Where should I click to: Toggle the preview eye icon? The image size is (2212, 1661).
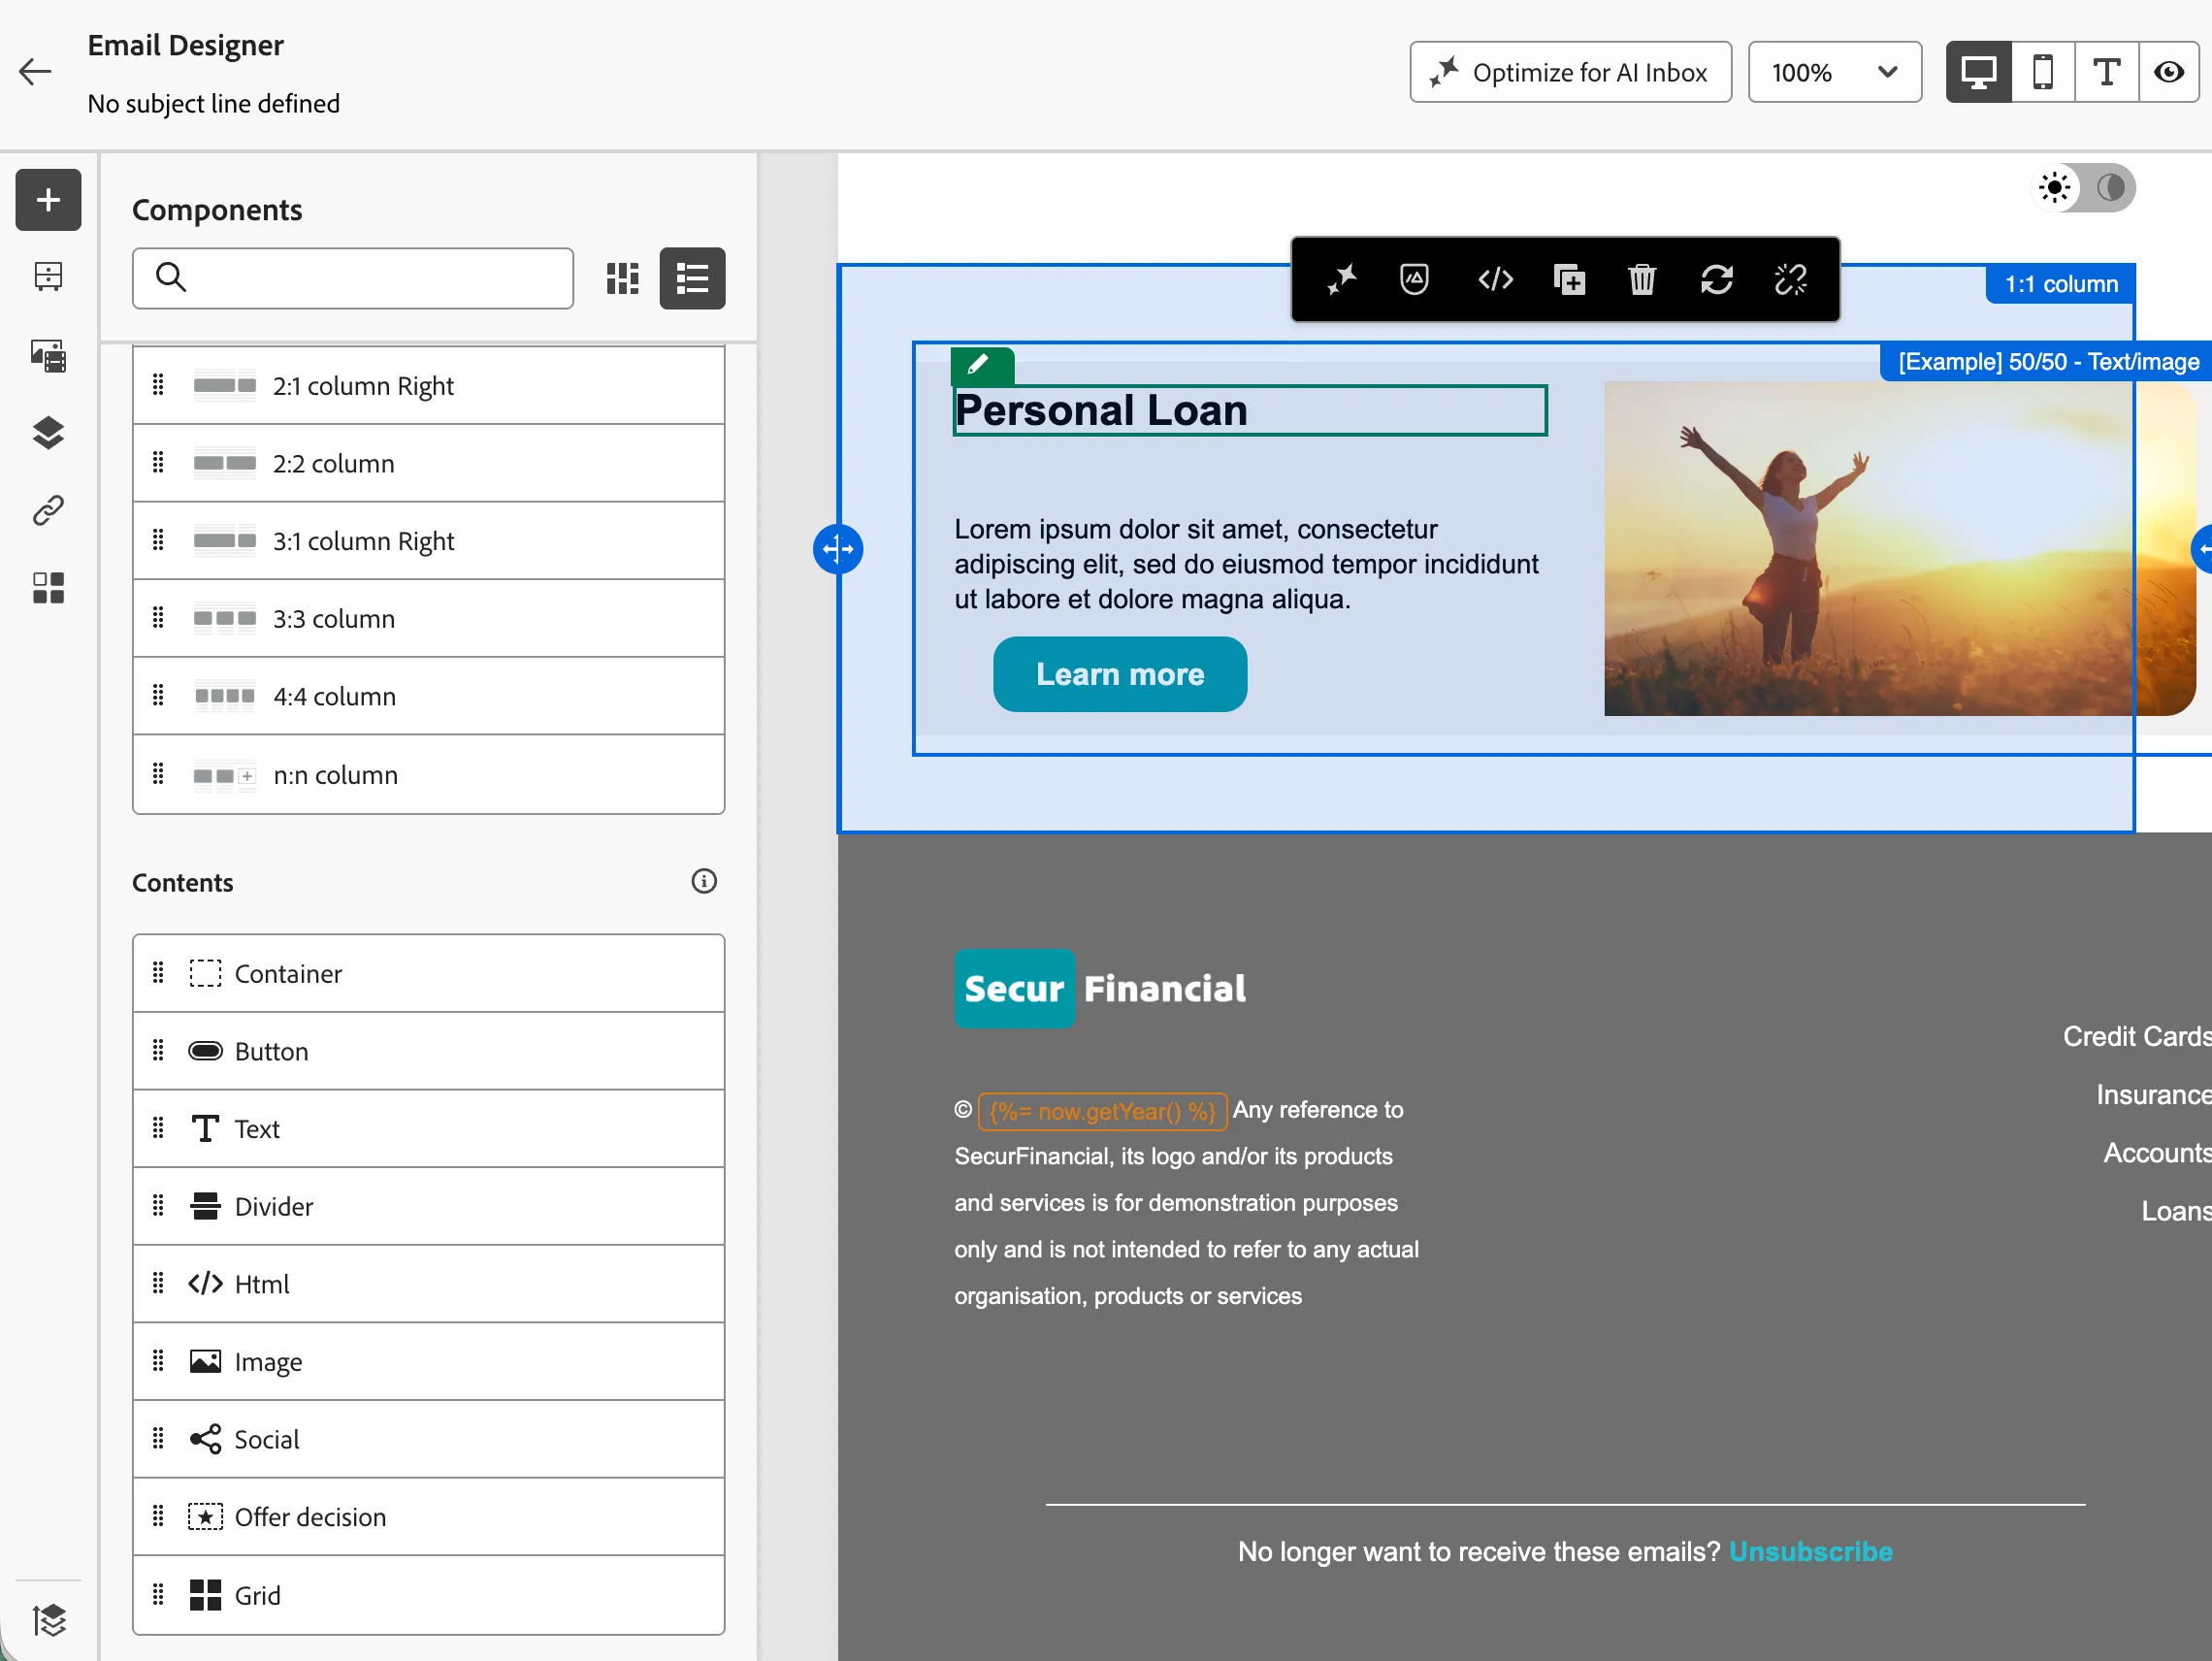2169,72
